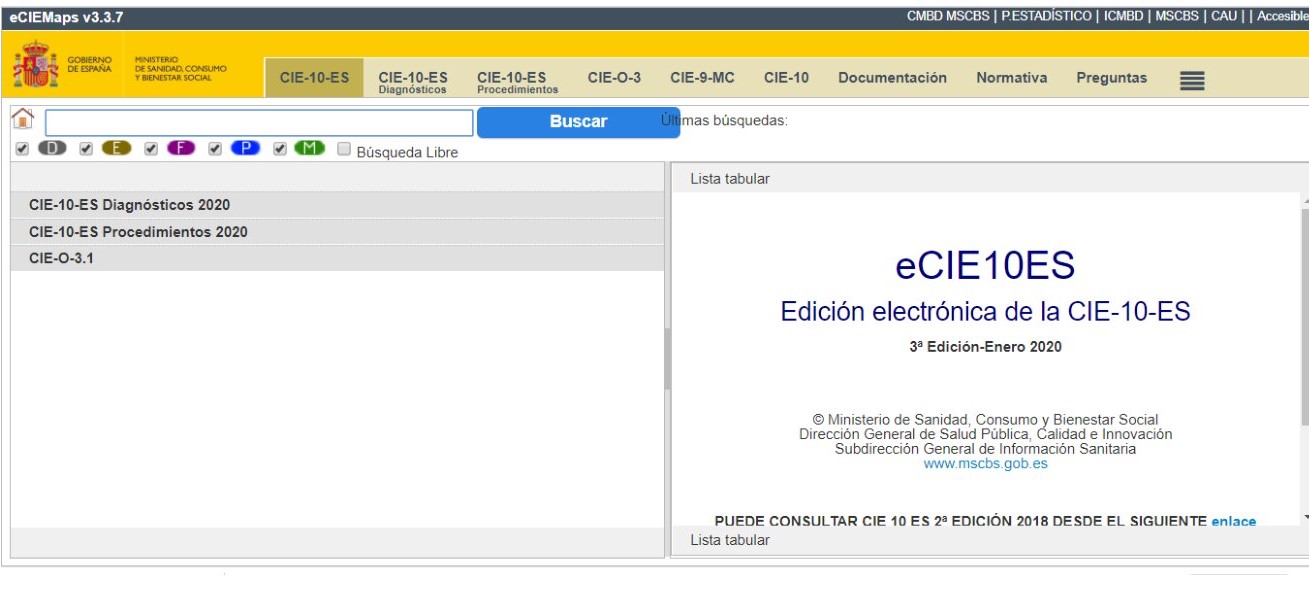Select the CIE-10-ES tab
The width and height of the screenshot is (1309, 601).
(314, 78)
